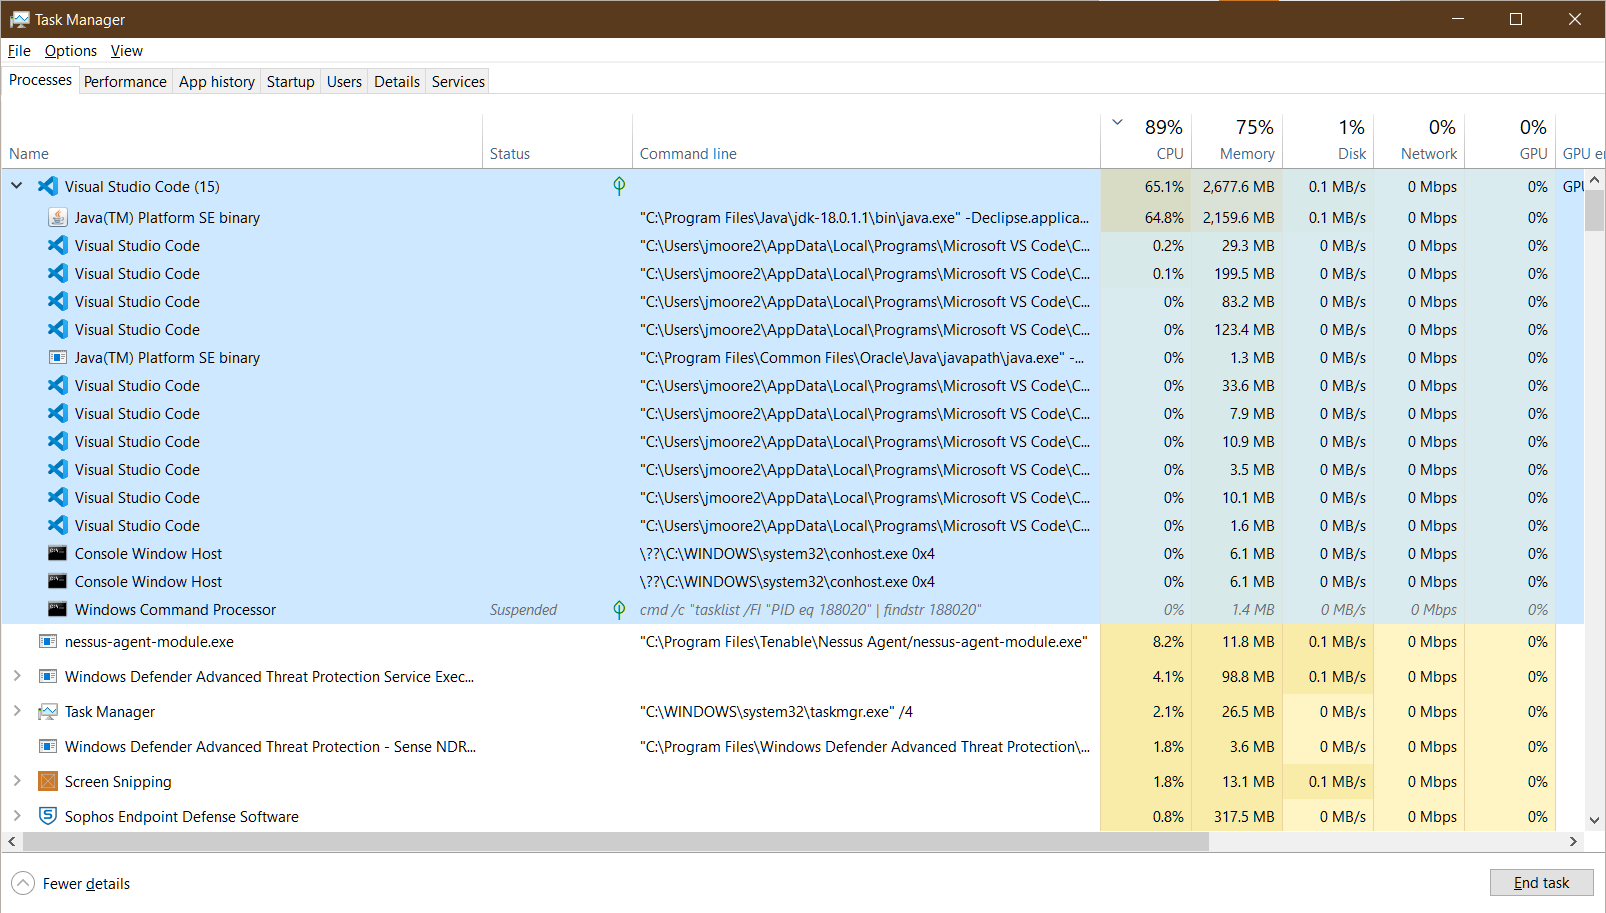This screenshot has height=913, width=1606.
Task: Open the CPU column sort dropdown arrow
Action: click(1117, 120)
